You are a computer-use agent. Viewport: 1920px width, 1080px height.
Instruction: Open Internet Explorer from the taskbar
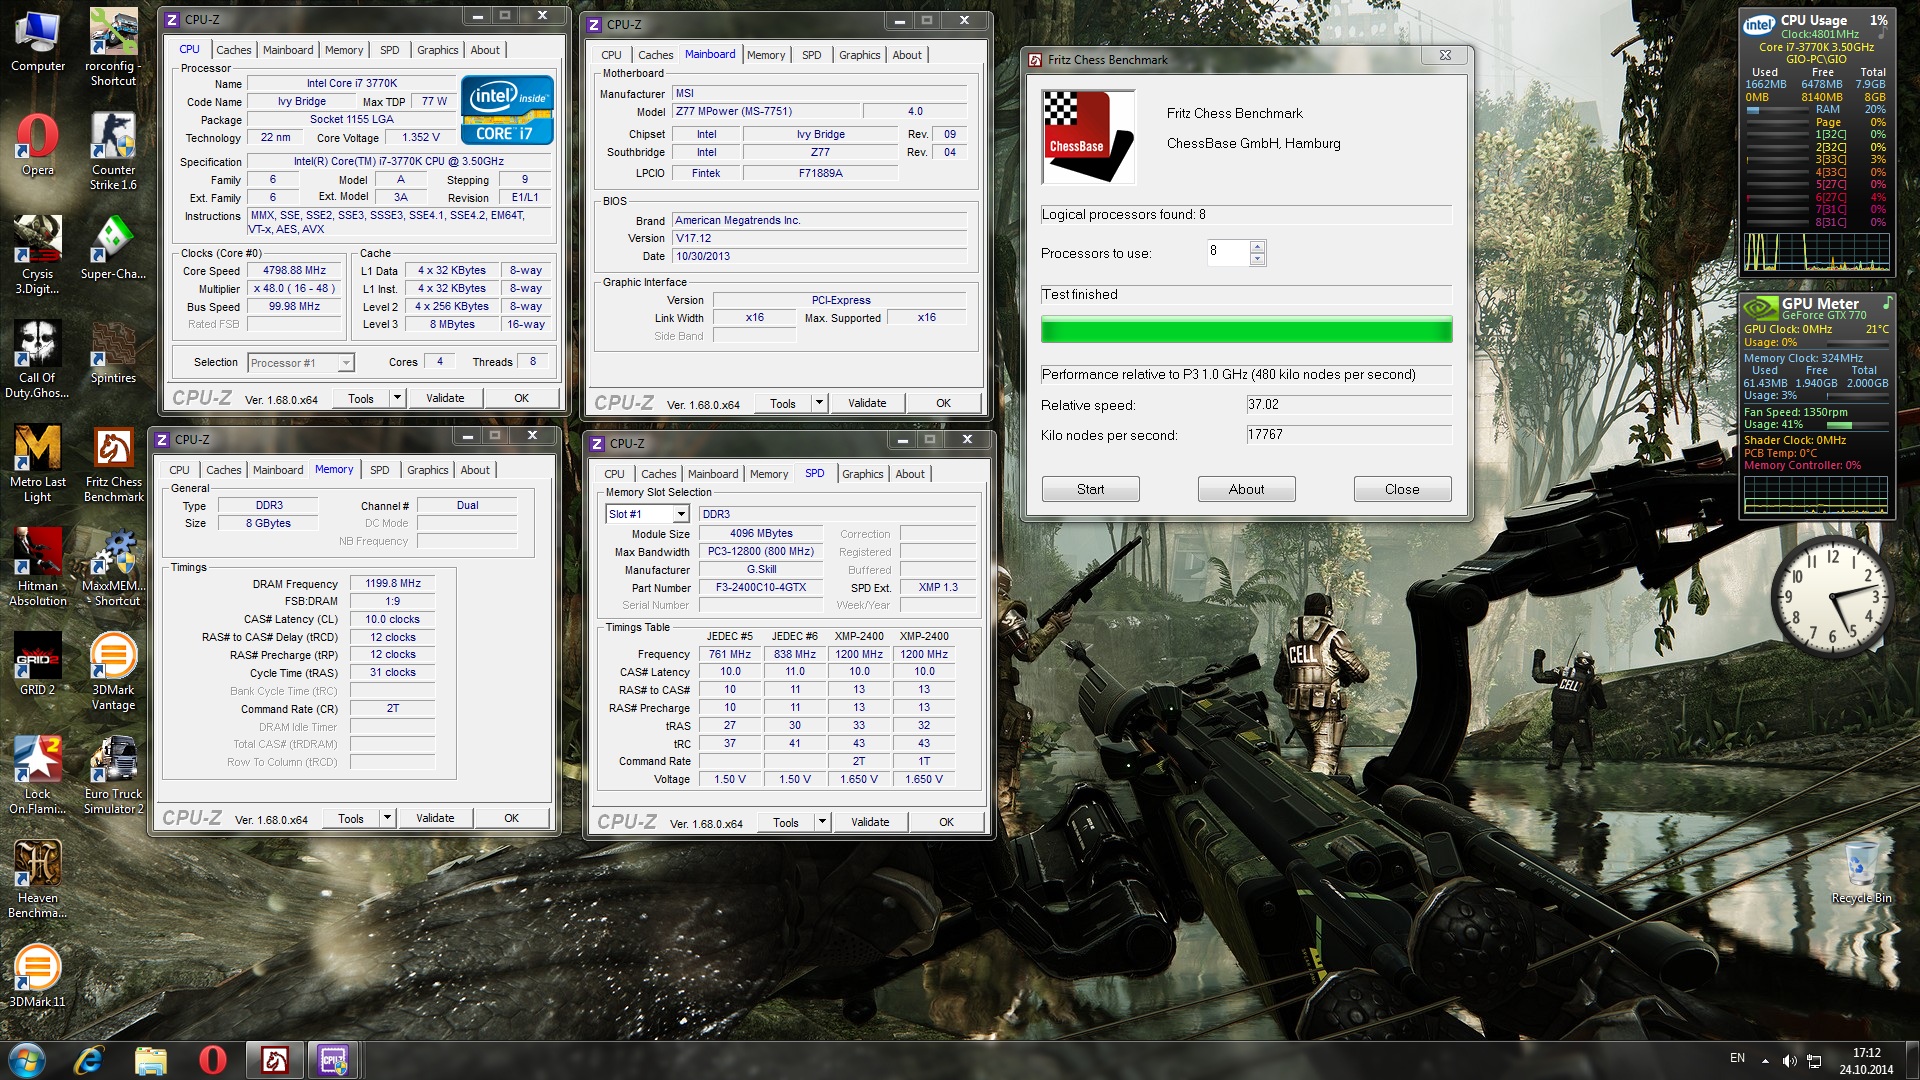89,1060
